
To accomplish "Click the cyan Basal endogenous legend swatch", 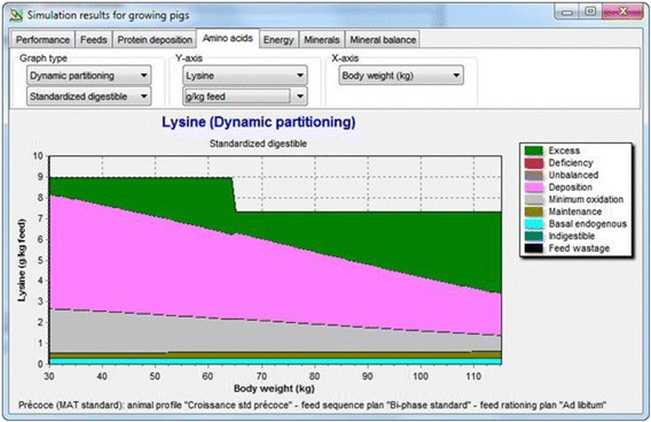I will (x=533, y=224).
